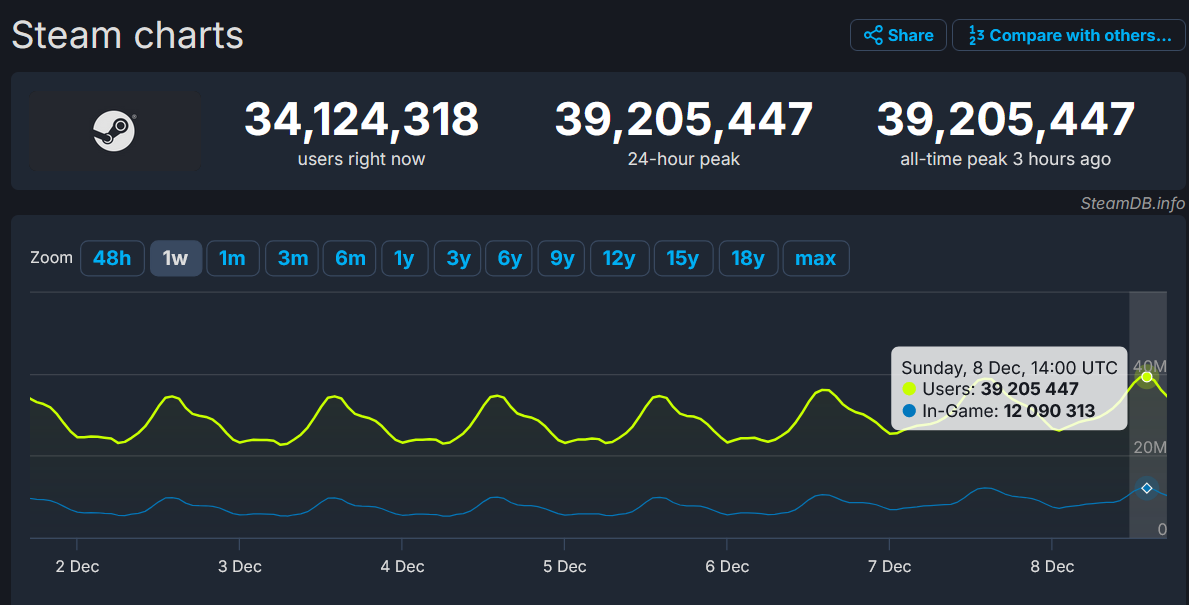Image resolution: width=1189 pixels, height=605 pixels.
Task: Click the Users 39 205 447 tooltip line
Action: [991, 389]
